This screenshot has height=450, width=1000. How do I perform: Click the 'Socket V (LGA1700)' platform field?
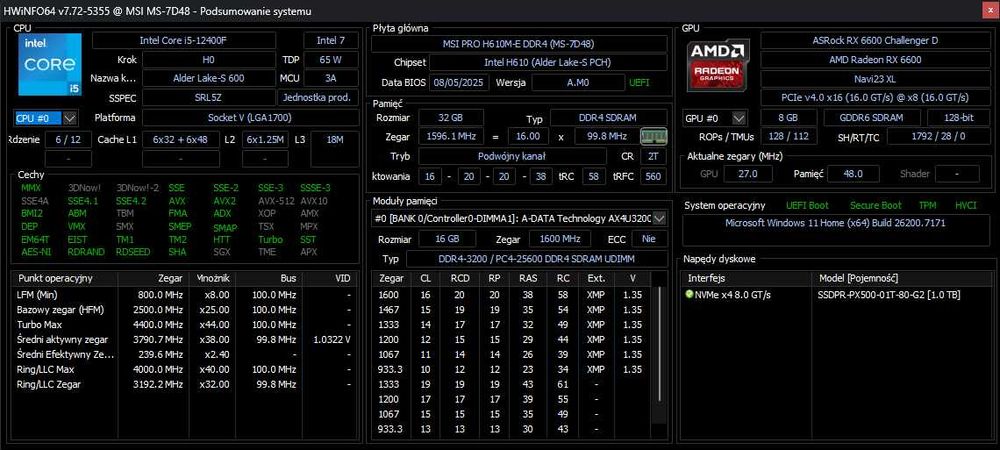250,118
